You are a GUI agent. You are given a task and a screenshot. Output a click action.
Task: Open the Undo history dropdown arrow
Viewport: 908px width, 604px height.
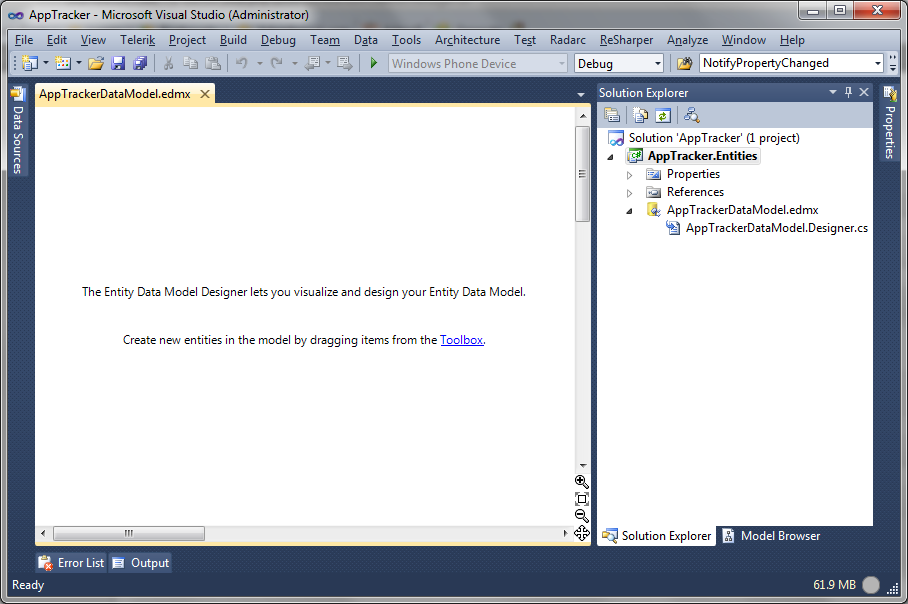[259, 63]
